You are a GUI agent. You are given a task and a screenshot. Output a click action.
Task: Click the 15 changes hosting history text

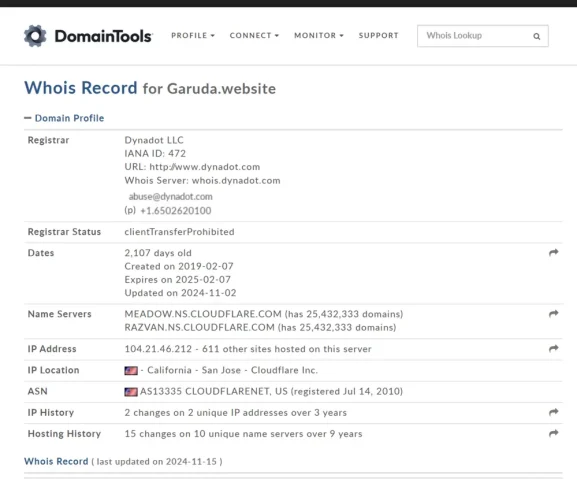(243, 434)
